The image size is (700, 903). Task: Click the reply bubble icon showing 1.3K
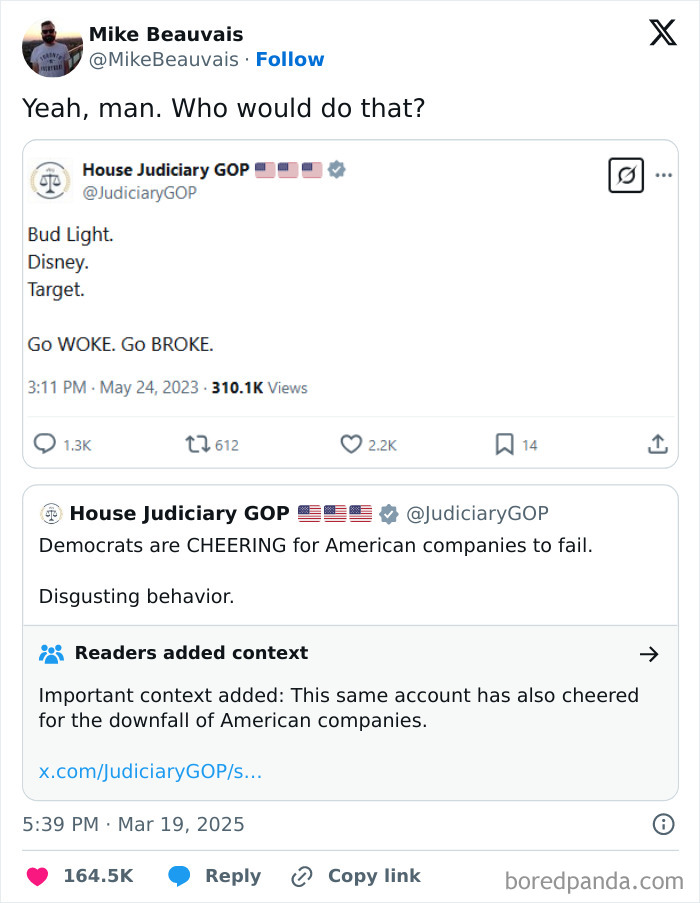click(46, 444)
